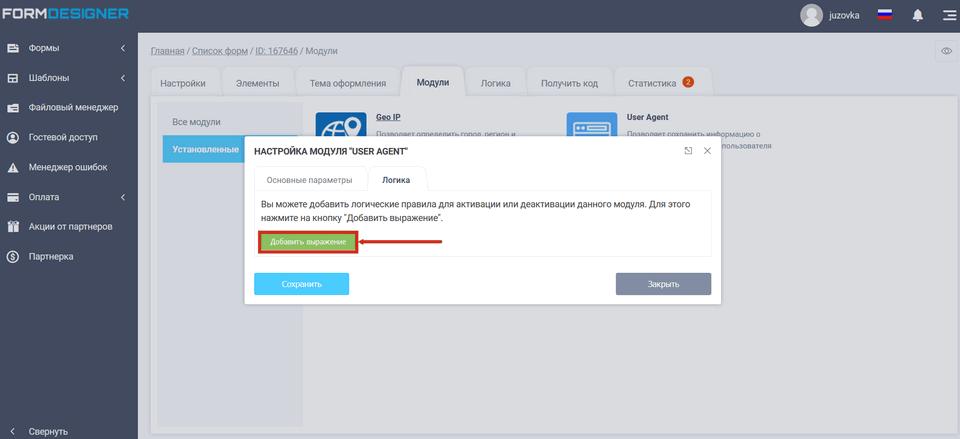Click the juzovka user avatar
The height and width of the screenshot is (439, 960).
click(812, 15)
